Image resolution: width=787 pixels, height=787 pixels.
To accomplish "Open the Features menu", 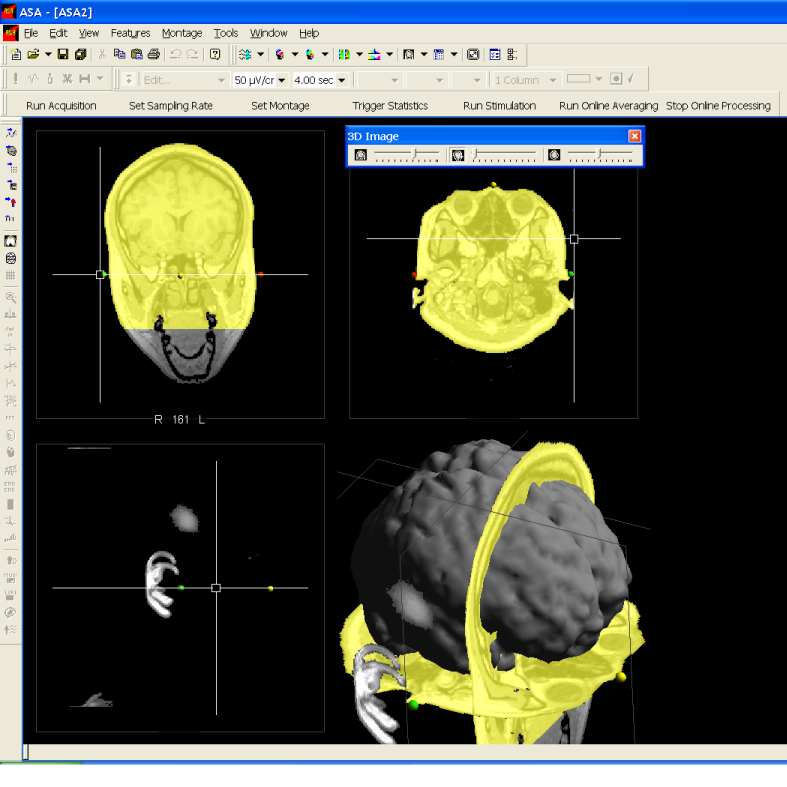I will pos(130,33).
